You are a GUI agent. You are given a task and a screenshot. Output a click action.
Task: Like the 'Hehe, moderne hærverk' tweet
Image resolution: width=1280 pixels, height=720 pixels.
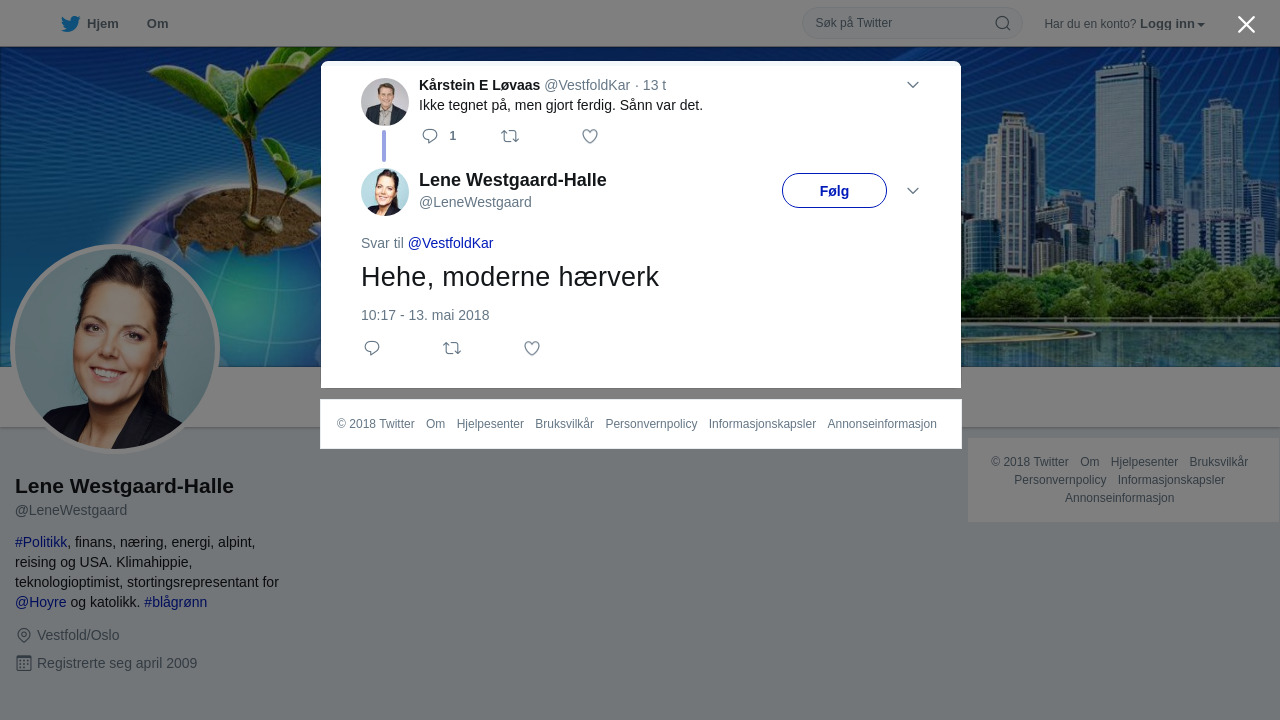pos(532,348)
